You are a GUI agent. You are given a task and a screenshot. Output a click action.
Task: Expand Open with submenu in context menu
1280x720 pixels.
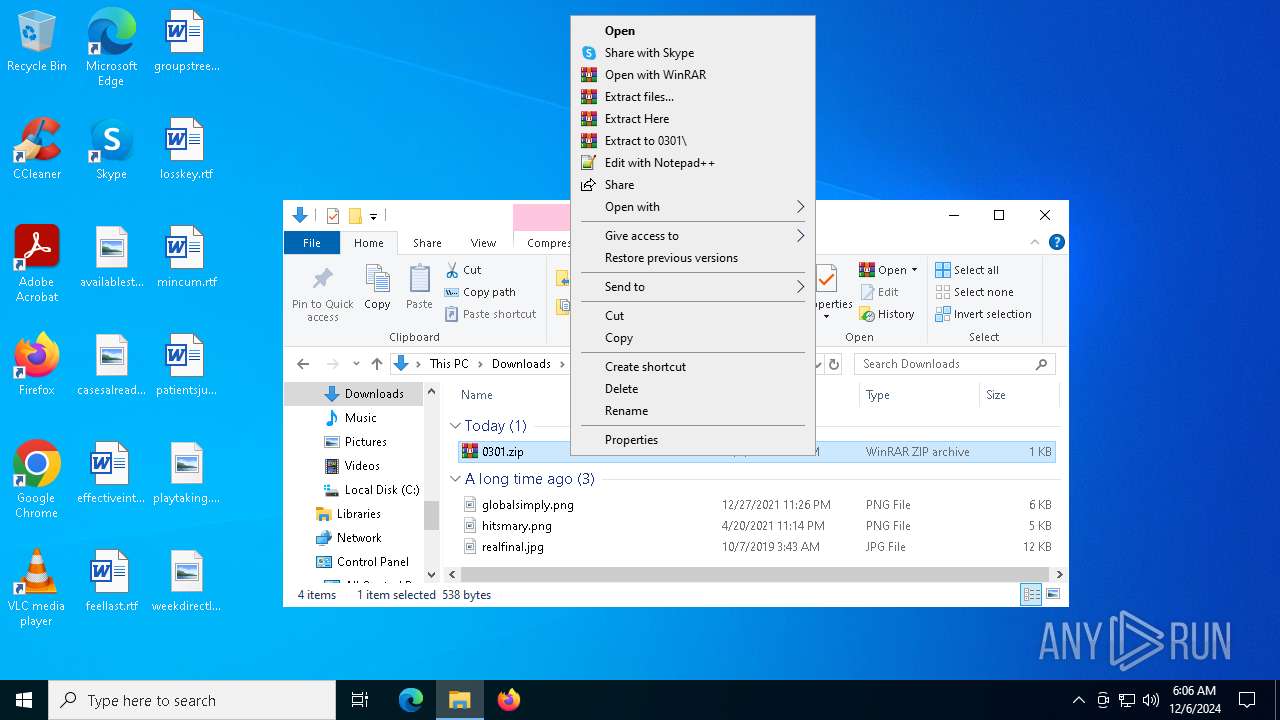693,207
